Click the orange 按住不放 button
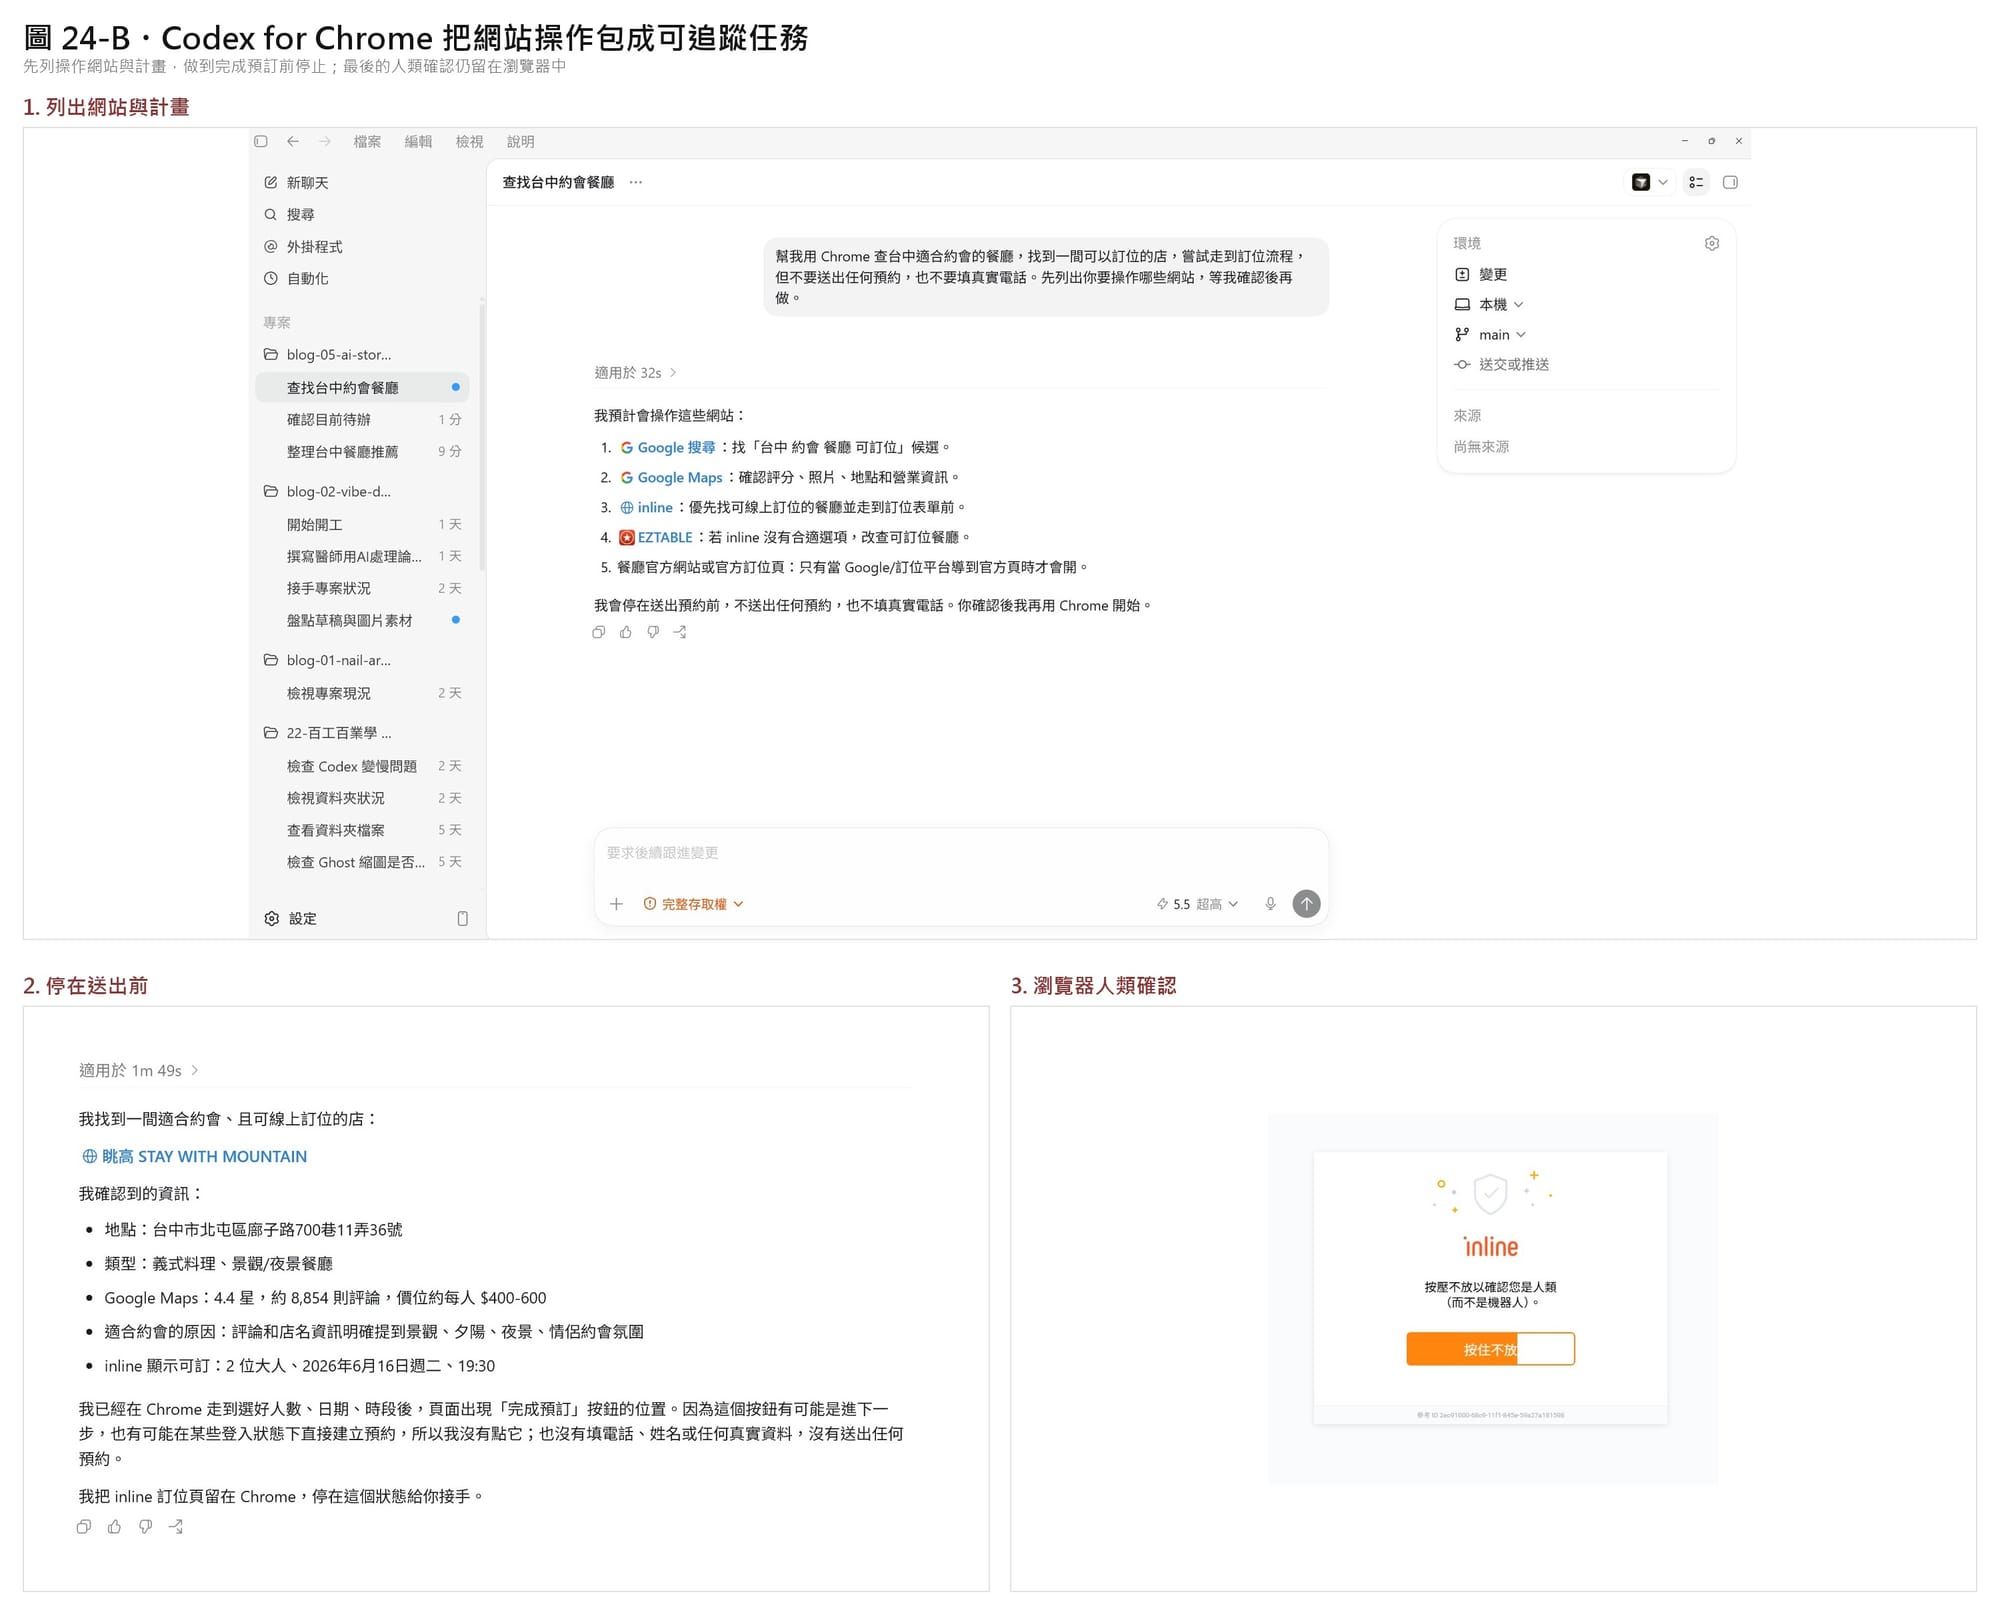 pyautogui.click(x=1490, y=1350)
